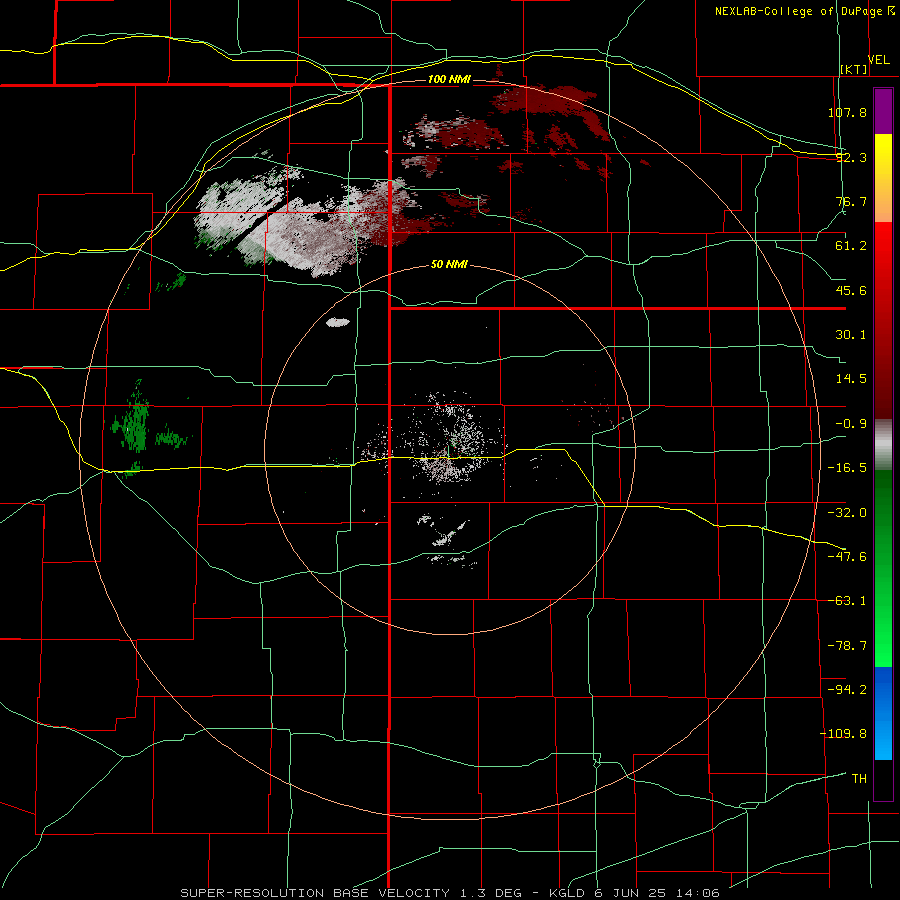Click the SUPER-RESOLUTION BASE VELOCITY caption
This screenshot has width=900, height=900.
point(449,893)
